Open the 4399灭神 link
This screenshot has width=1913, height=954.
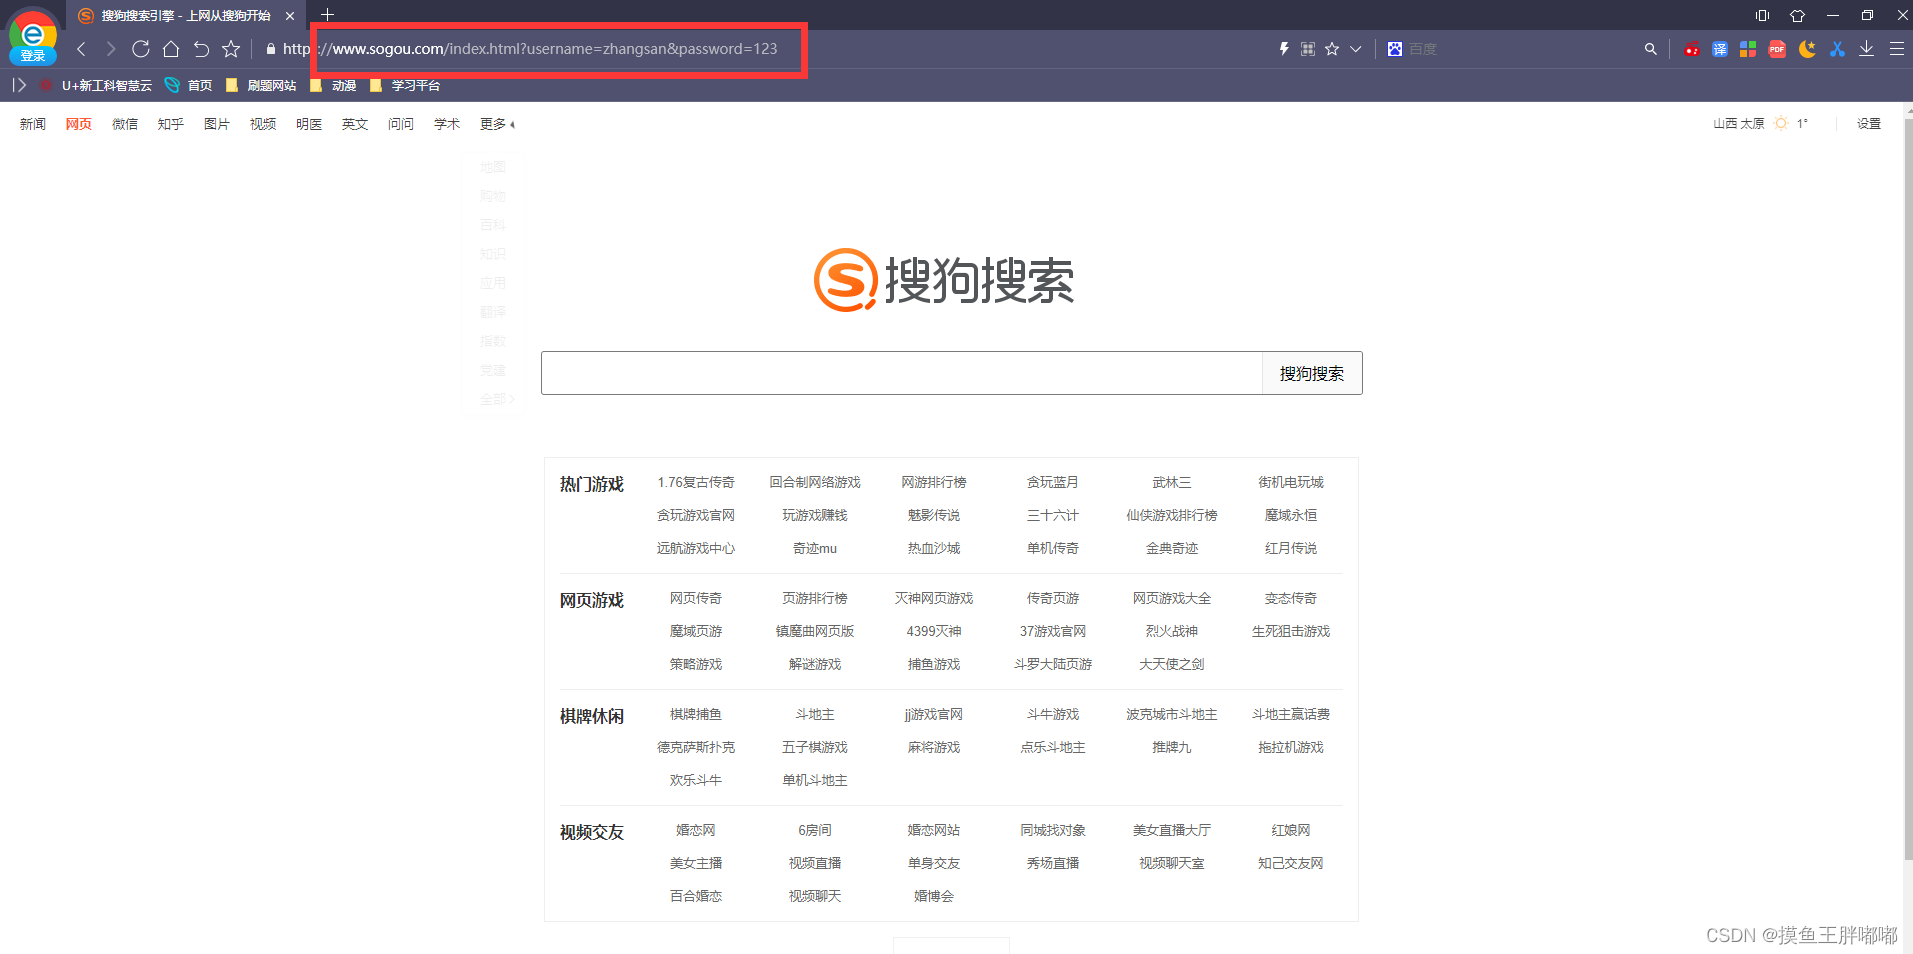[x=934, y=631]
